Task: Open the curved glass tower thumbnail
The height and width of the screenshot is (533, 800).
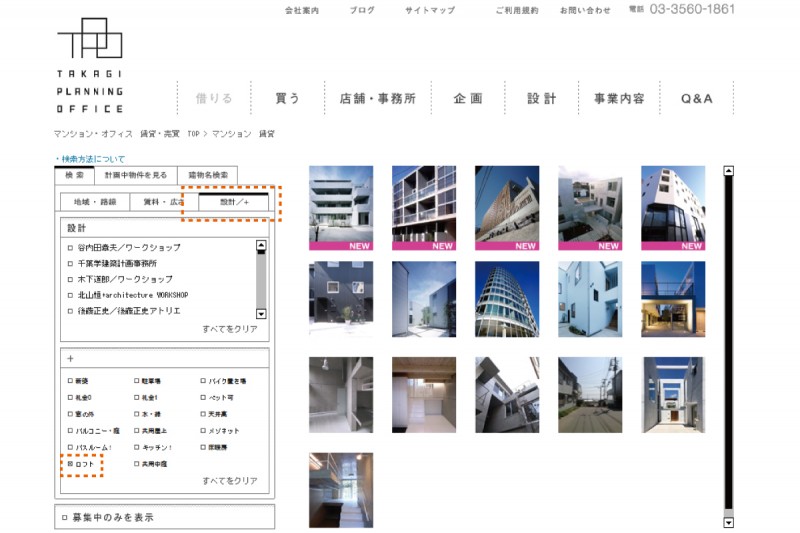Action: click(x=507, y=299)
